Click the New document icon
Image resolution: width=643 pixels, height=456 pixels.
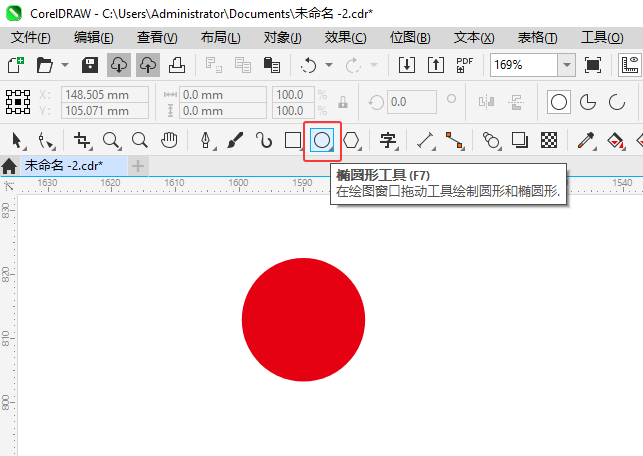pos(16,65)
